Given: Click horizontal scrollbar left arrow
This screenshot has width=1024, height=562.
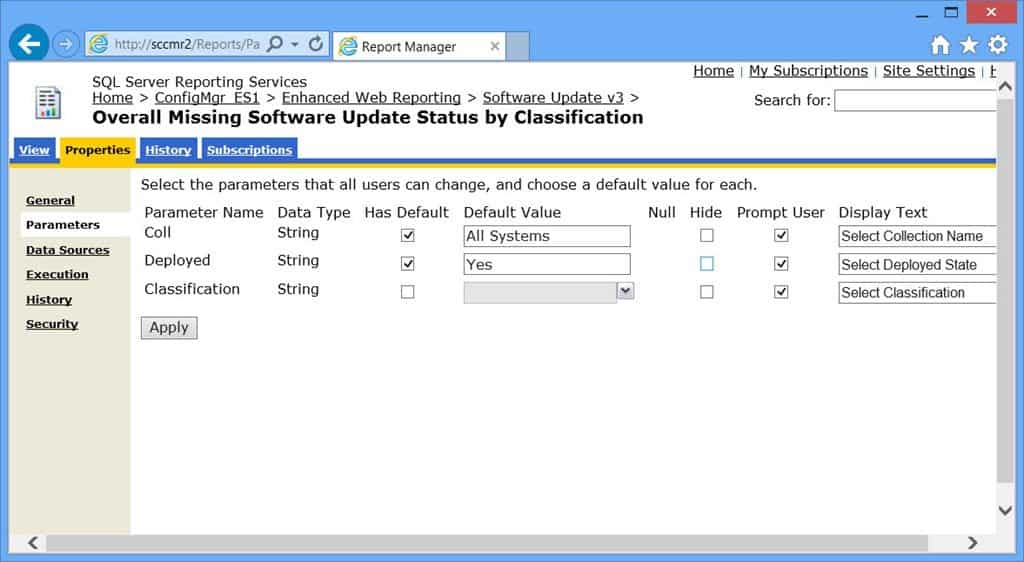Looking at the screenshot, I should click(x=33, y=542).
